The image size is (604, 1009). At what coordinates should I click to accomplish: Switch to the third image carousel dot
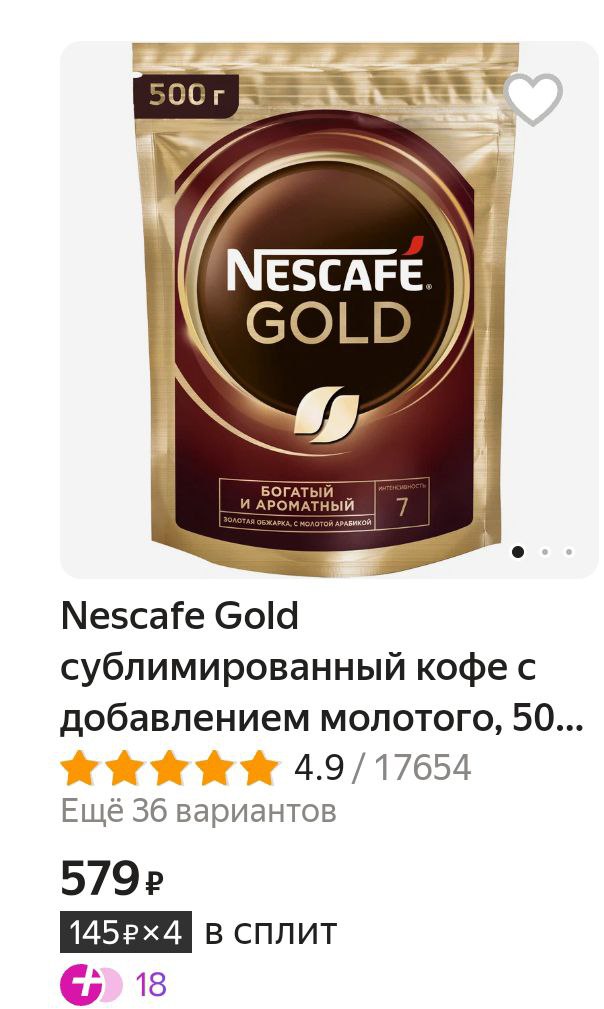click(x=569, y=551)
